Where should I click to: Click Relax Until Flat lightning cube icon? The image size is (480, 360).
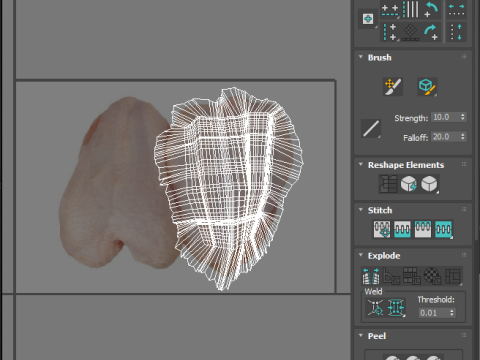pyautogui.click(x=409, y=184)
